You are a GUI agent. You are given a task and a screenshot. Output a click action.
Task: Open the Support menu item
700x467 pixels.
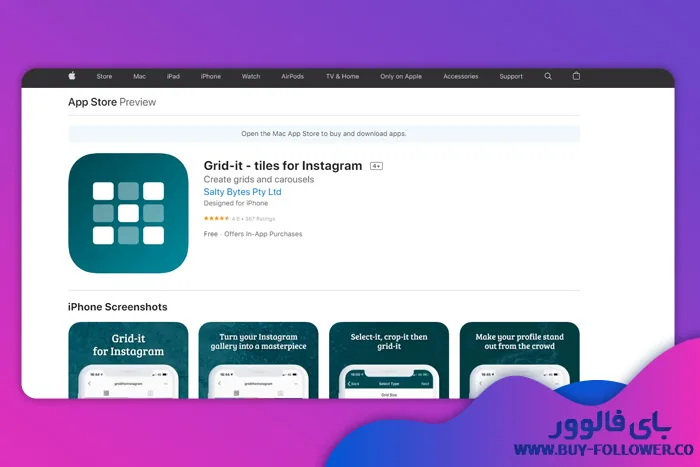(511, 76)
